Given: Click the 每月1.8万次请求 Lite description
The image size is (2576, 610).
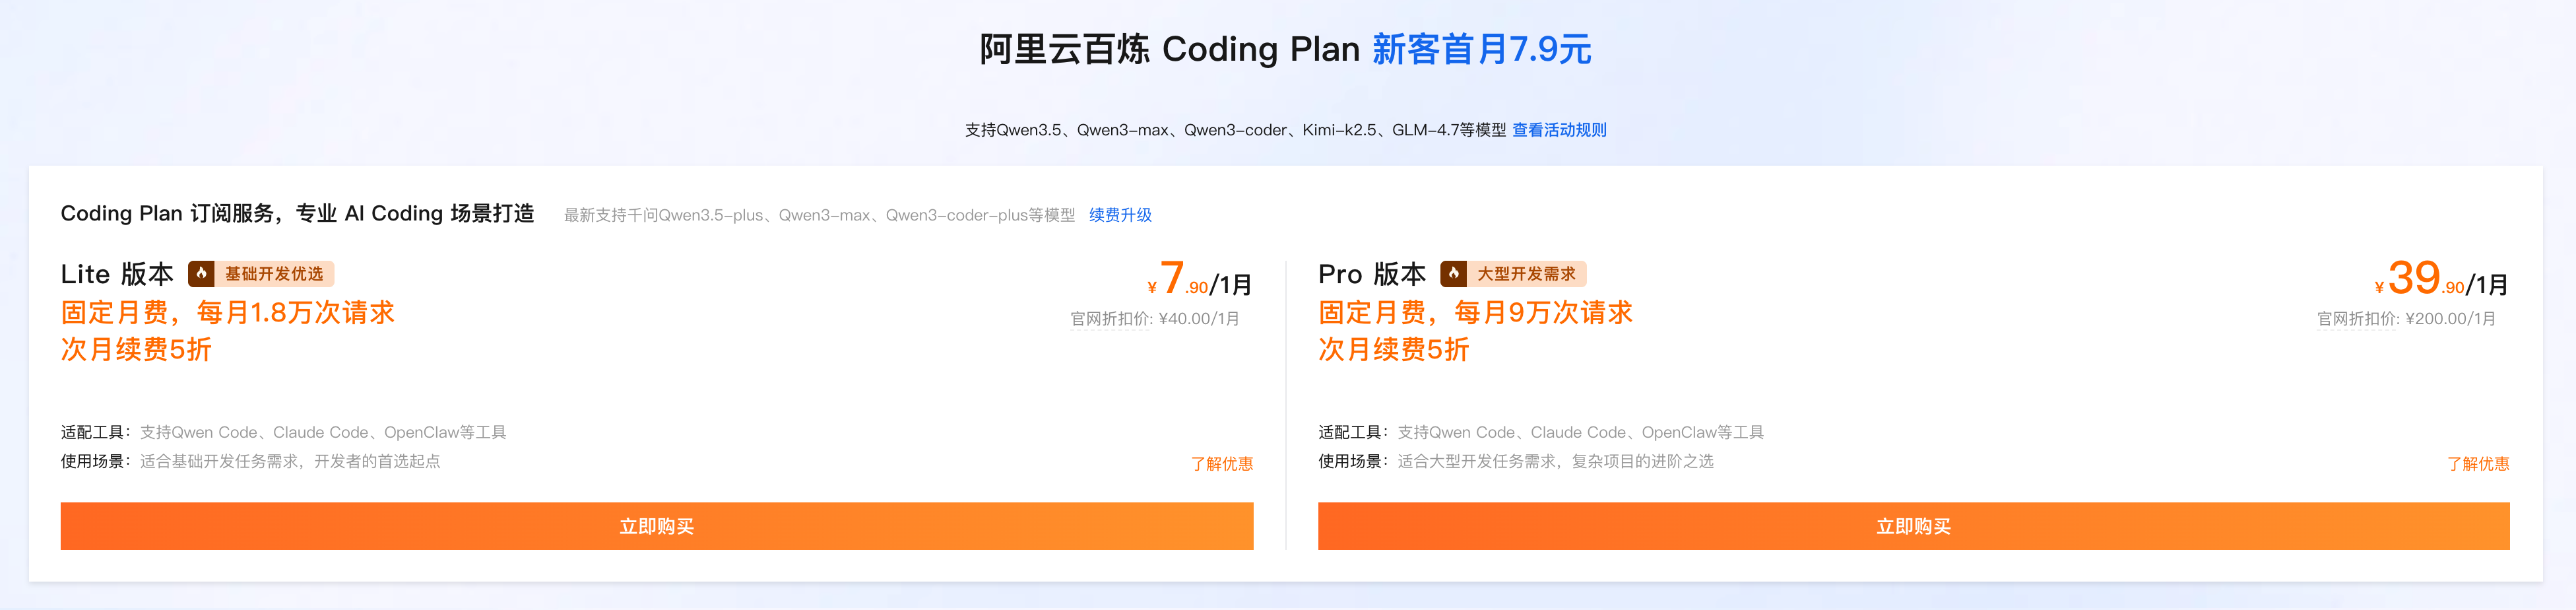Looking at the screenshot, I should [x=296, y=313].
